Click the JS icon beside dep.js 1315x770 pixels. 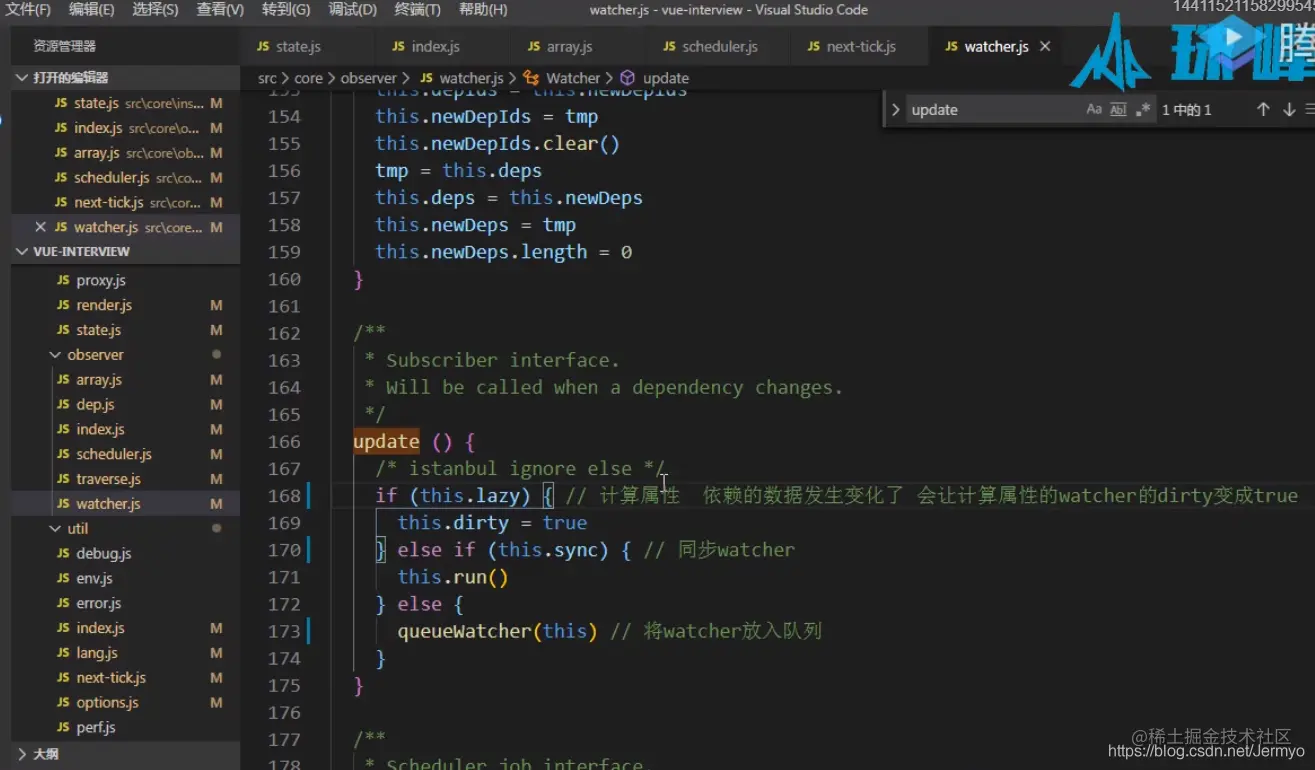tap(64, 405)
